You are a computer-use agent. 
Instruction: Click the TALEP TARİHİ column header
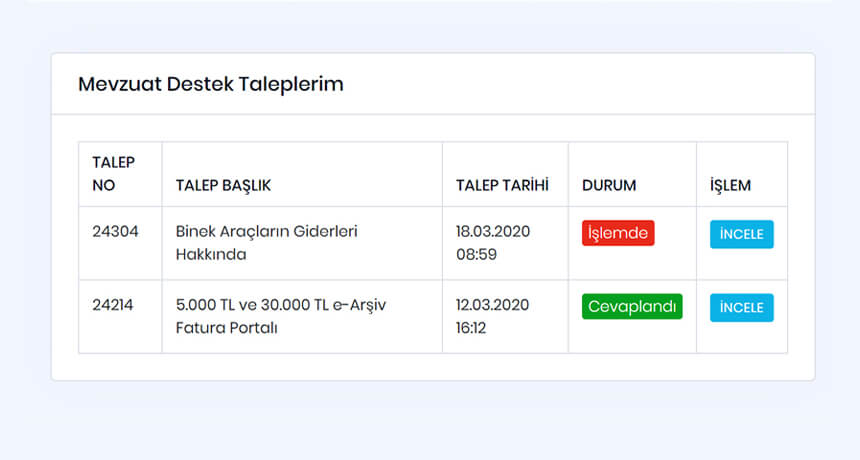pyautogui.click(x=502, y=186)
